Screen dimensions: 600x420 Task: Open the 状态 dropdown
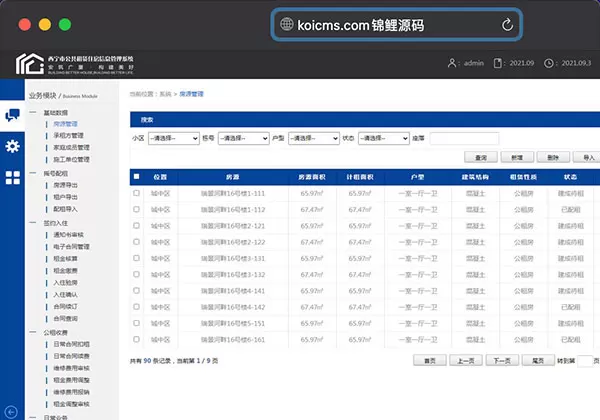[x=384, y=138]
